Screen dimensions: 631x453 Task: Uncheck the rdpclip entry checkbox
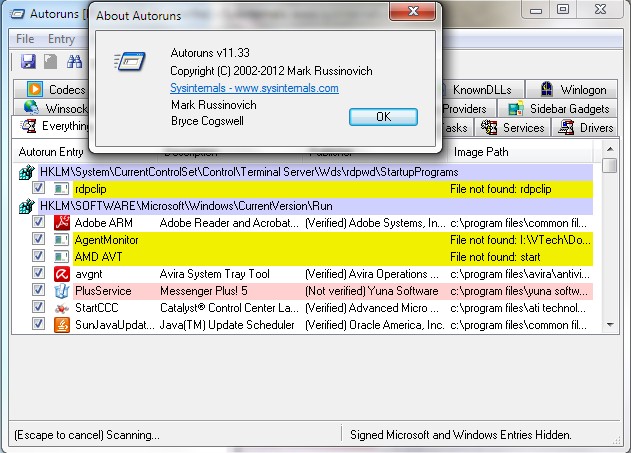(x=38, y=187)
